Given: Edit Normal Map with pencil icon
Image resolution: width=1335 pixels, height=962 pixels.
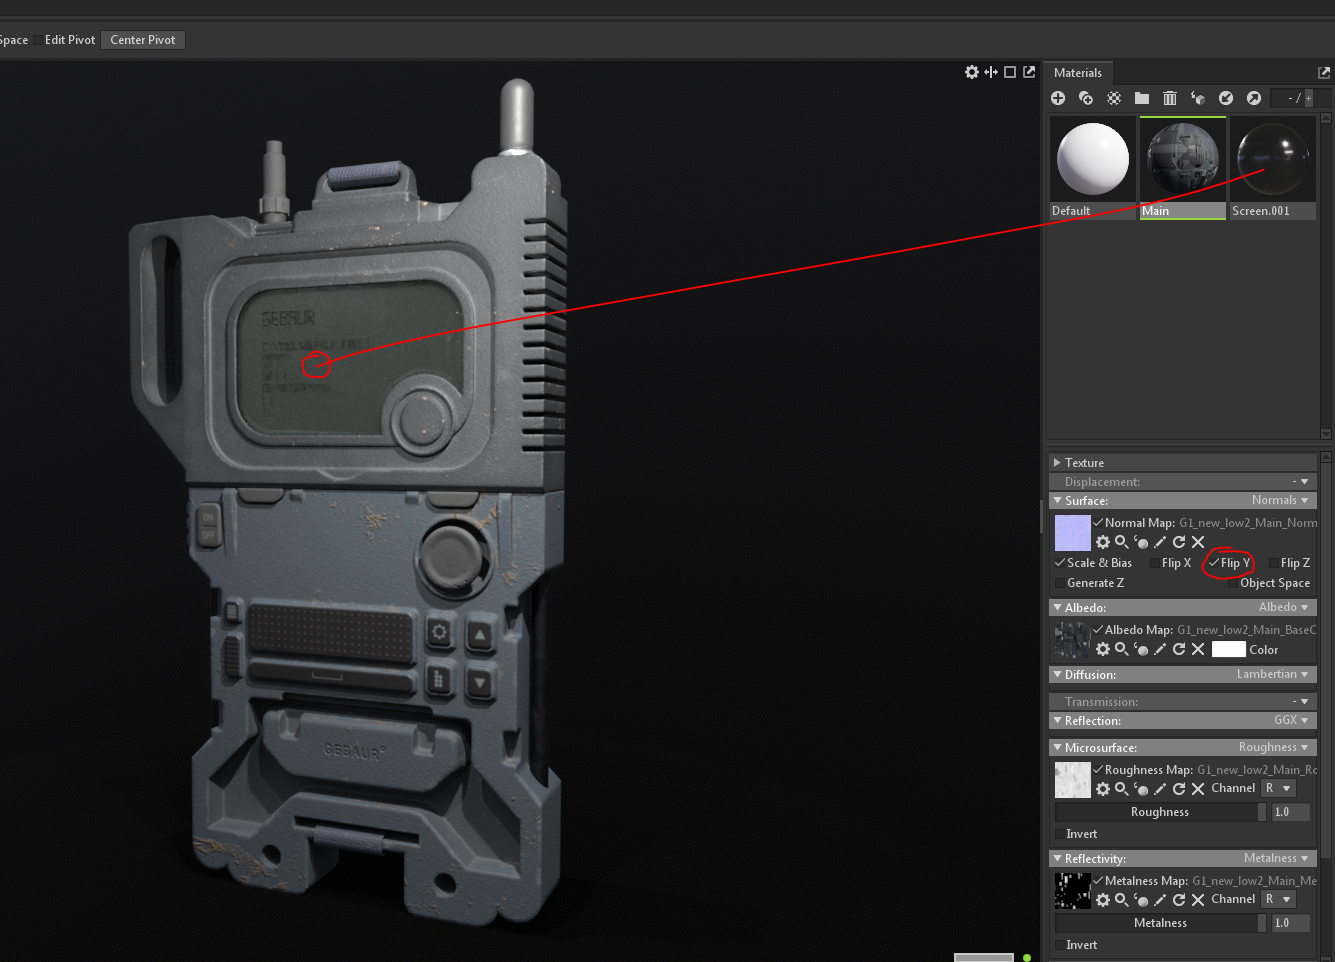Looking at the screenshot, I should (x=1160, y=542).
